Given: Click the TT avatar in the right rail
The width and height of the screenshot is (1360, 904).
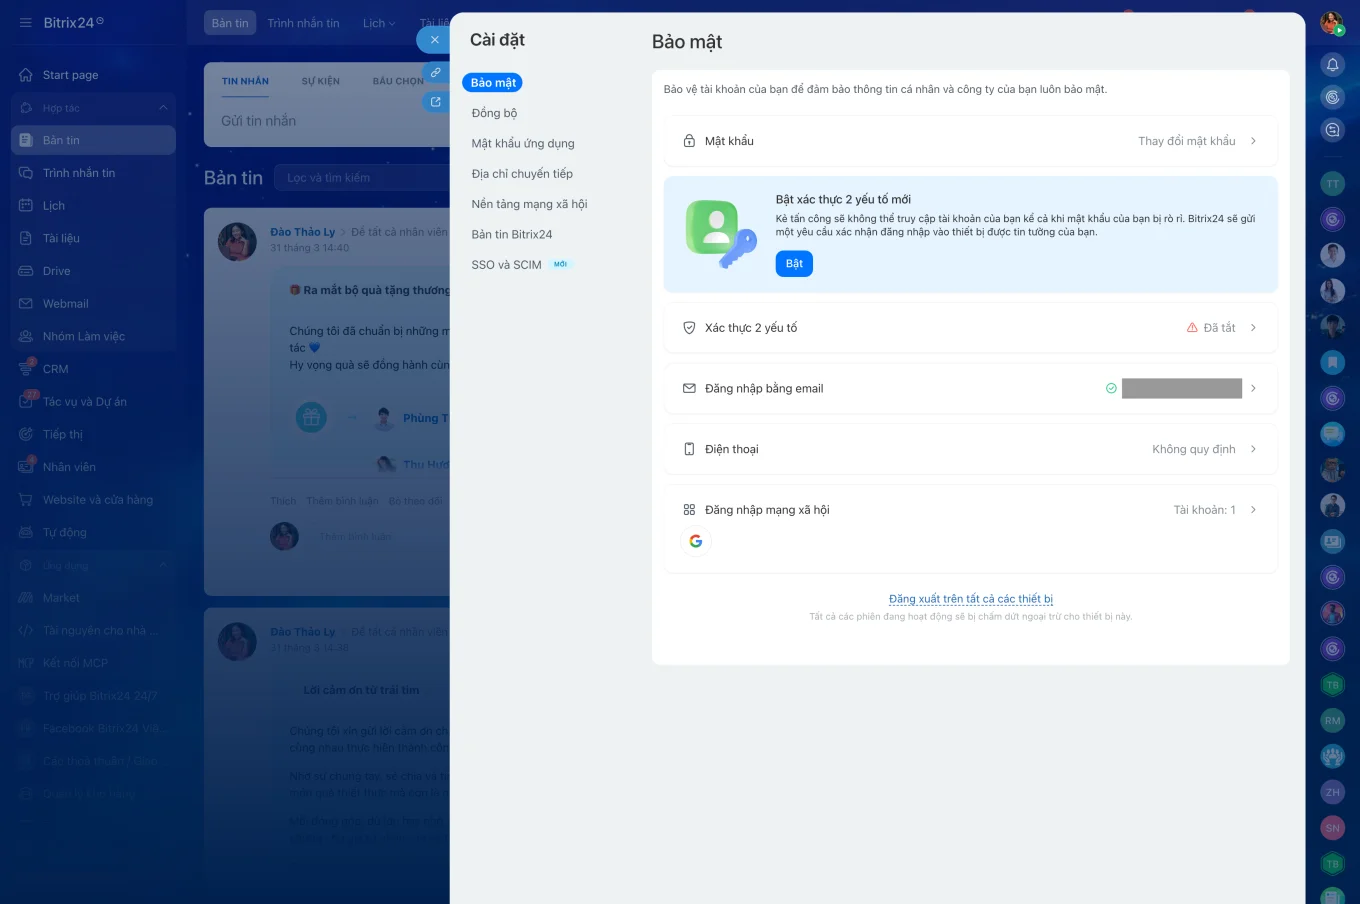Looking at the screenshot, I should click(1332, 184).
